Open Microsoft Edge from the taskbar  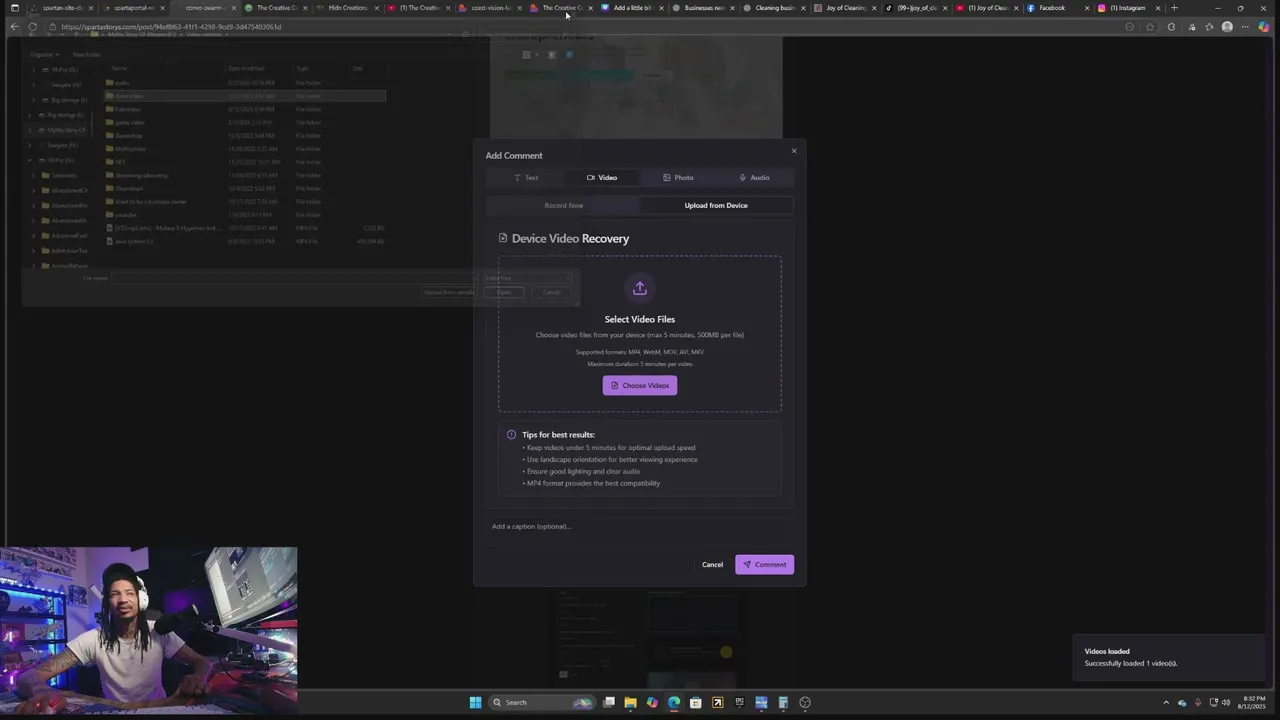[x=674, y=702]
